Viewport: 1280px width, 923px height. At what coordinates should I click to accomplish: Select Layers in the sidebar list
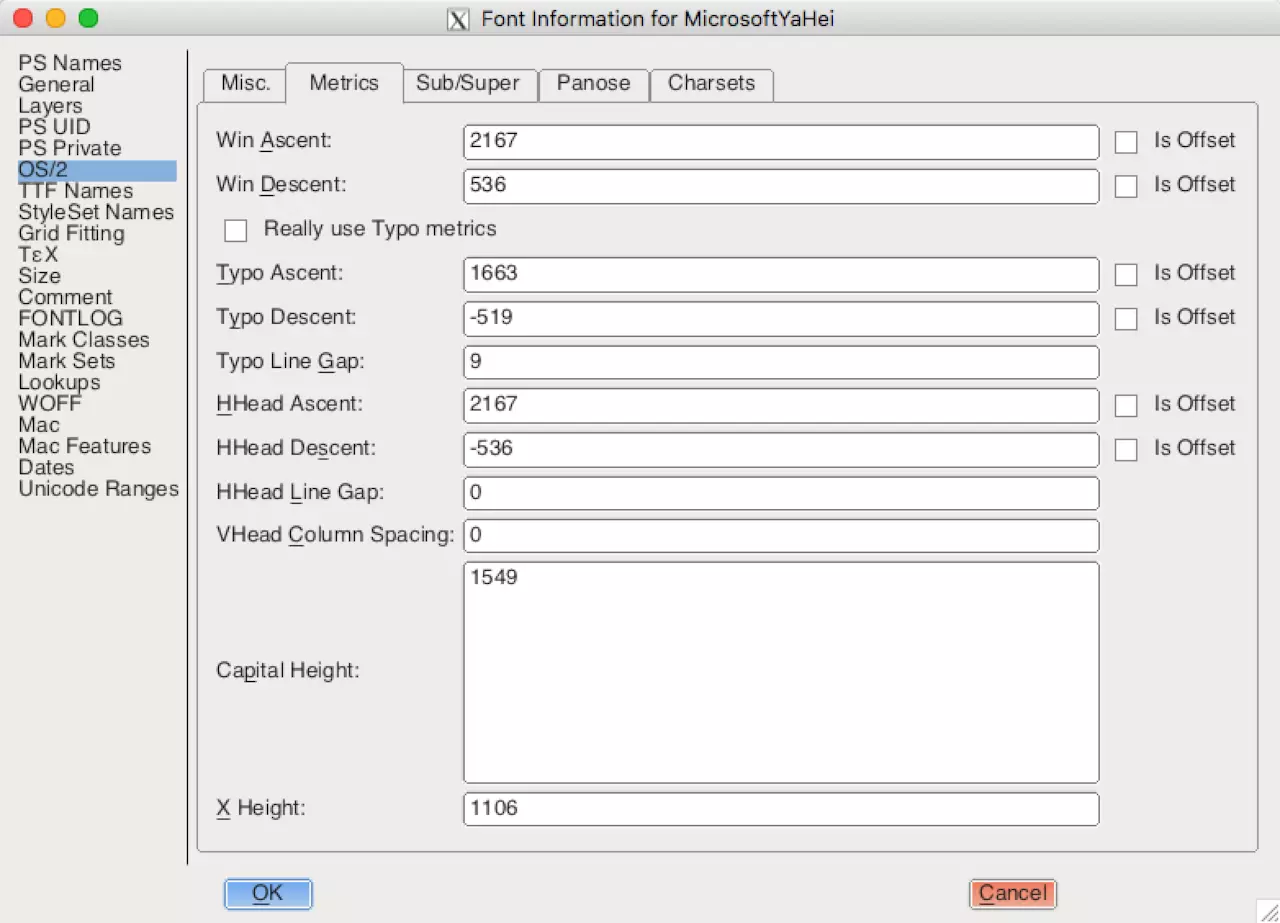pyautogui.click(x=50, y=106)
